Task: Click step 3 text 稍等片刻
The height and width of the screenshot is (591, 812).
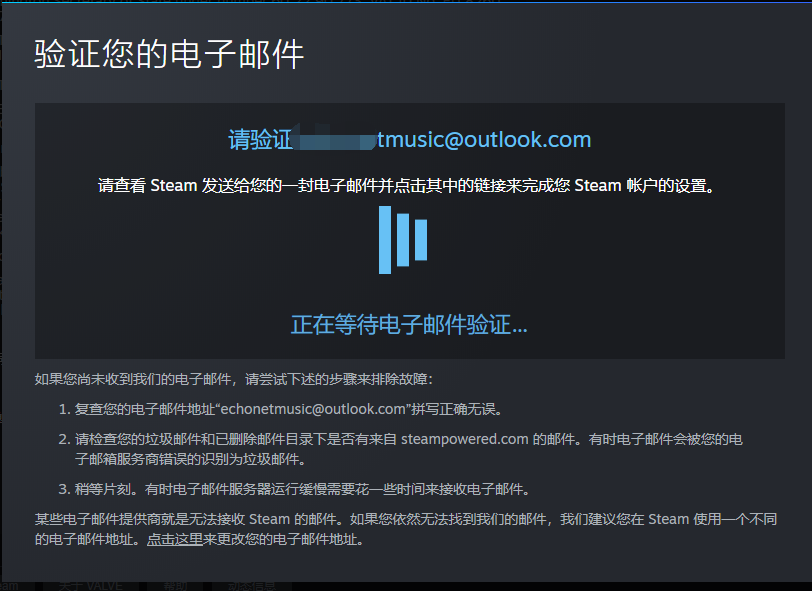Action: coord(302,489)
